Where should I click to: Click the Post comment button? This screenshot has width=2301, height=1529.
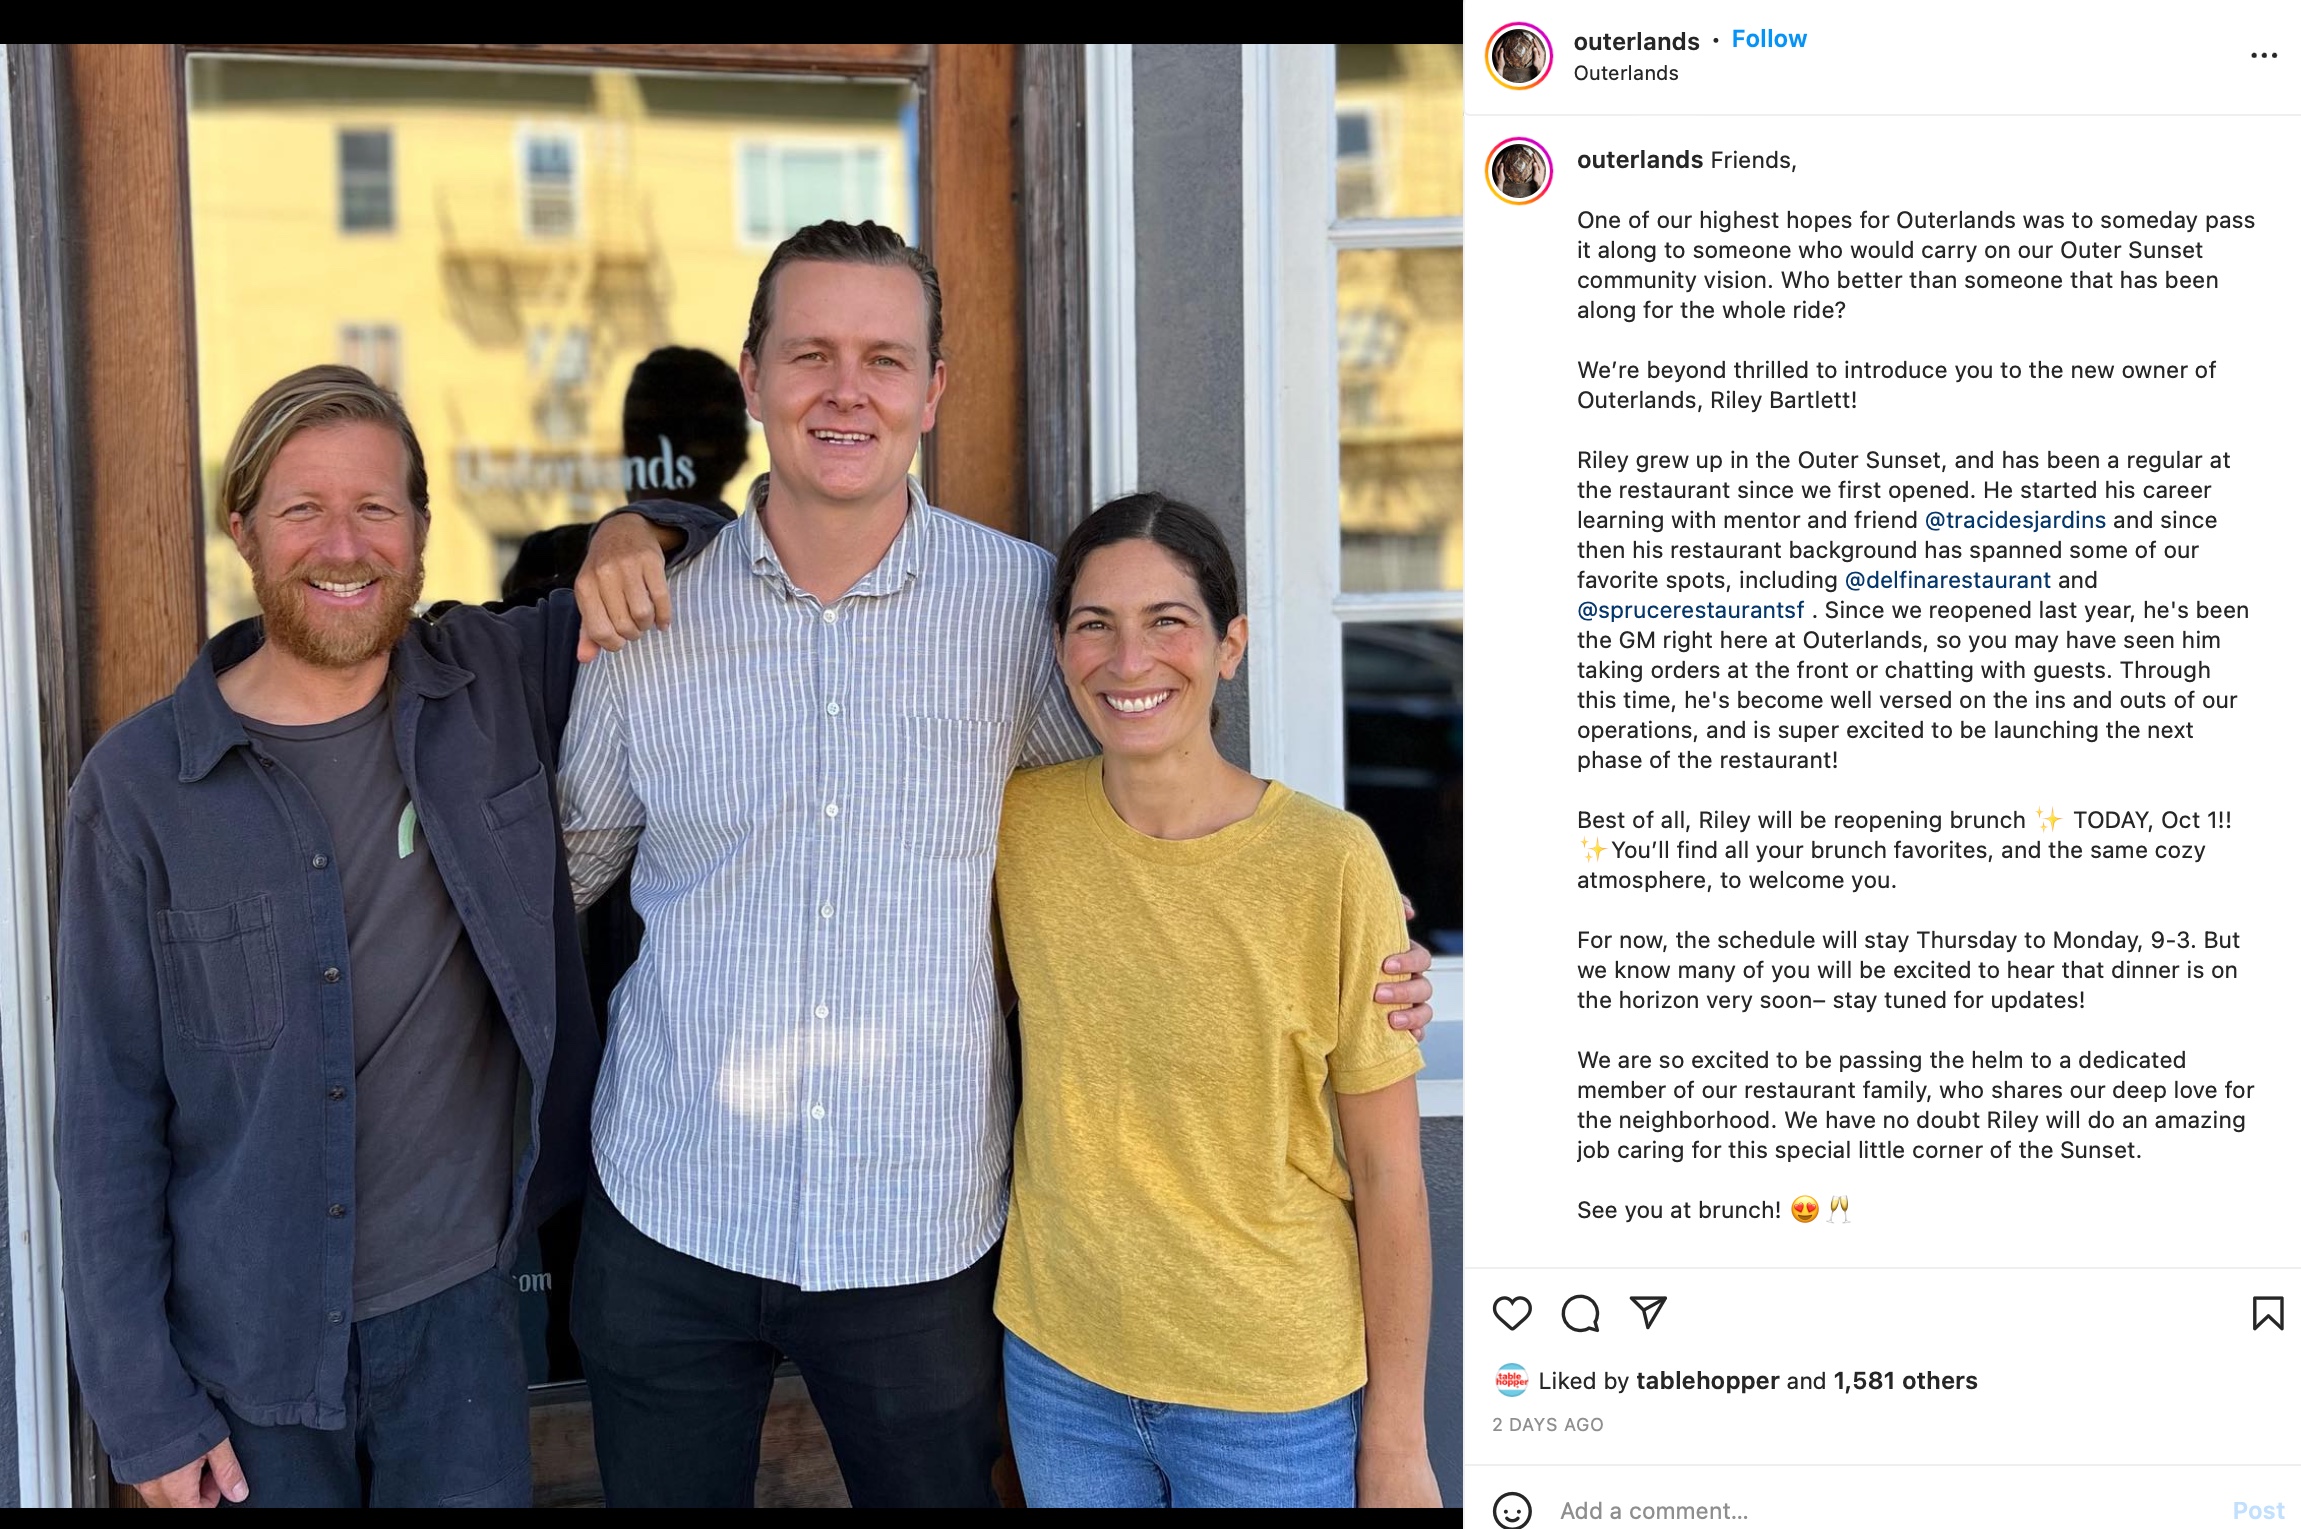[2258, 1510]
